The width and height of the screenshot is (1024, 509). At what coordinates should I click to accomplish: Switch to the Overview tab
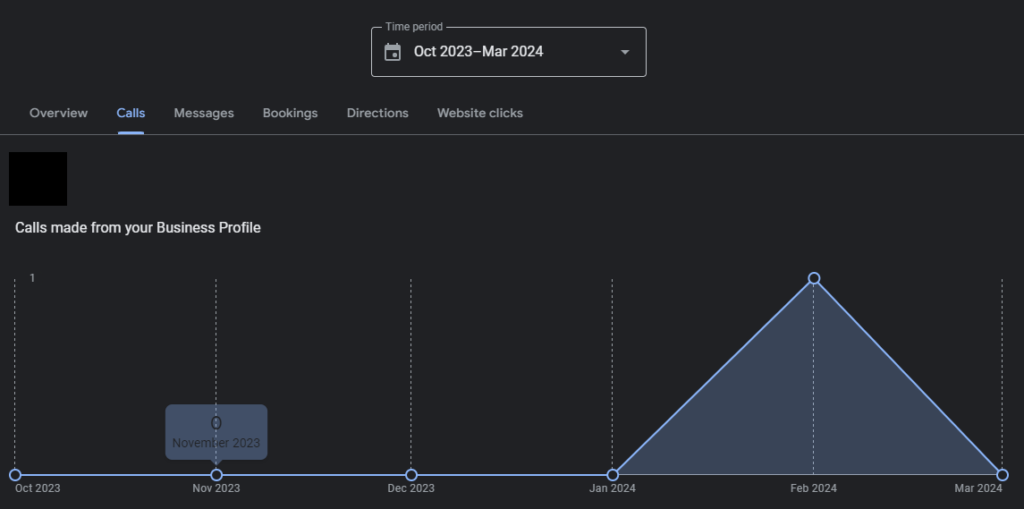[x=58, y=113]
